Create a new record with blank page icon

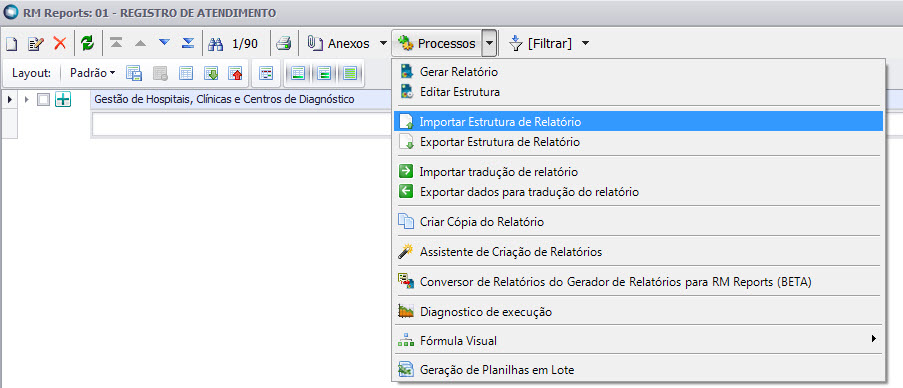(12, 44)
